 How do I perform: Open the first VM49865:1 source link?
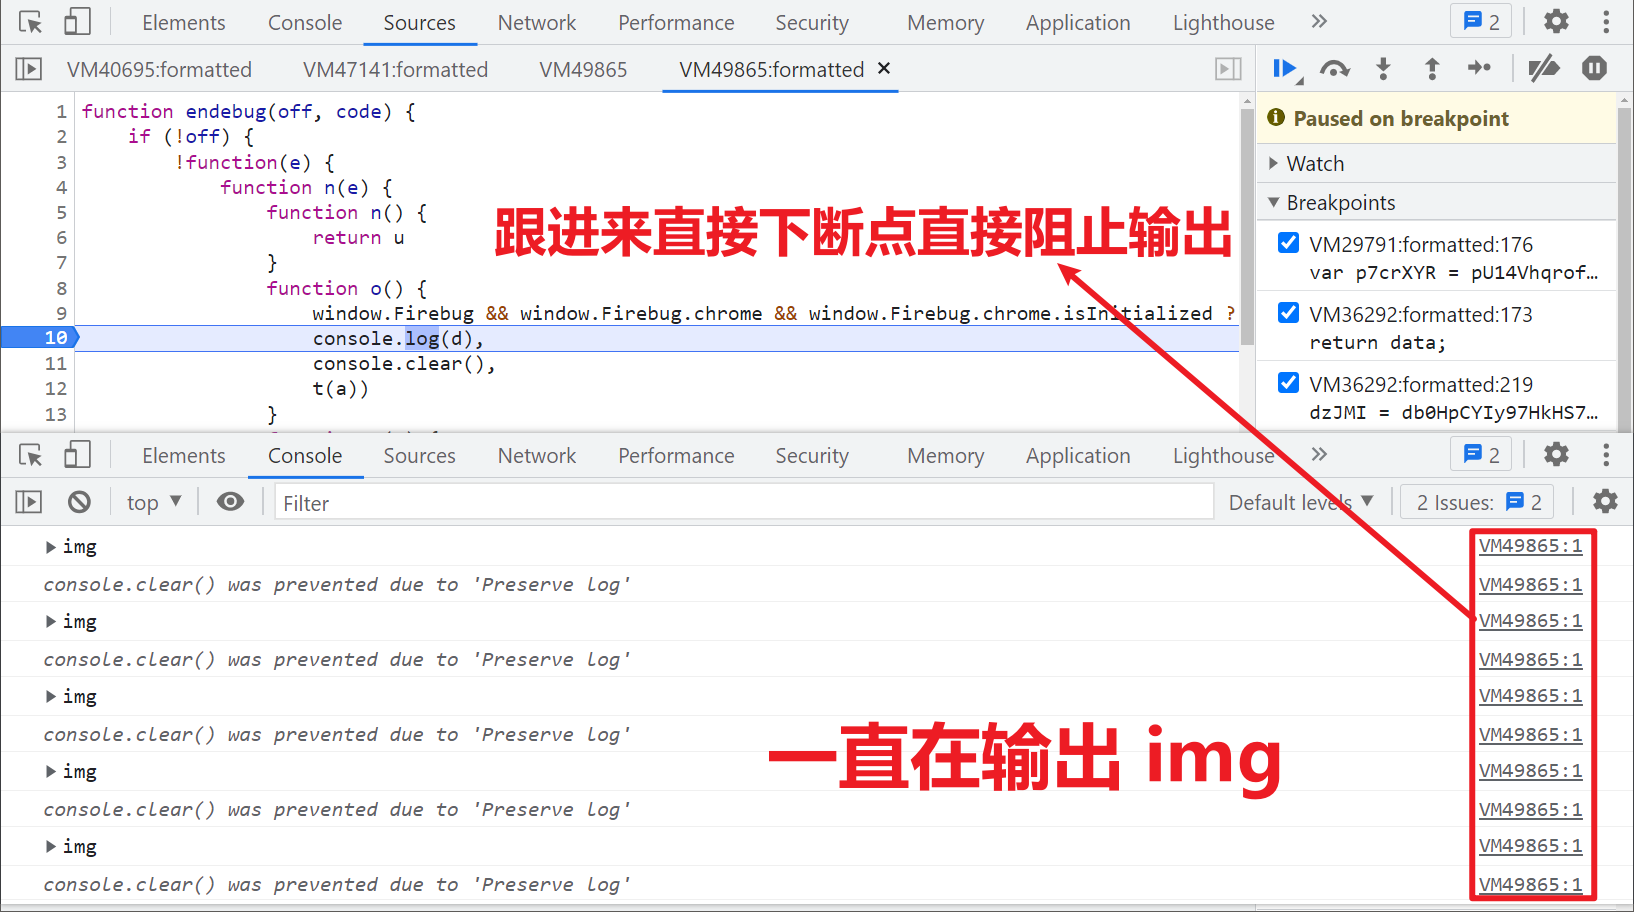point(1530,546)
